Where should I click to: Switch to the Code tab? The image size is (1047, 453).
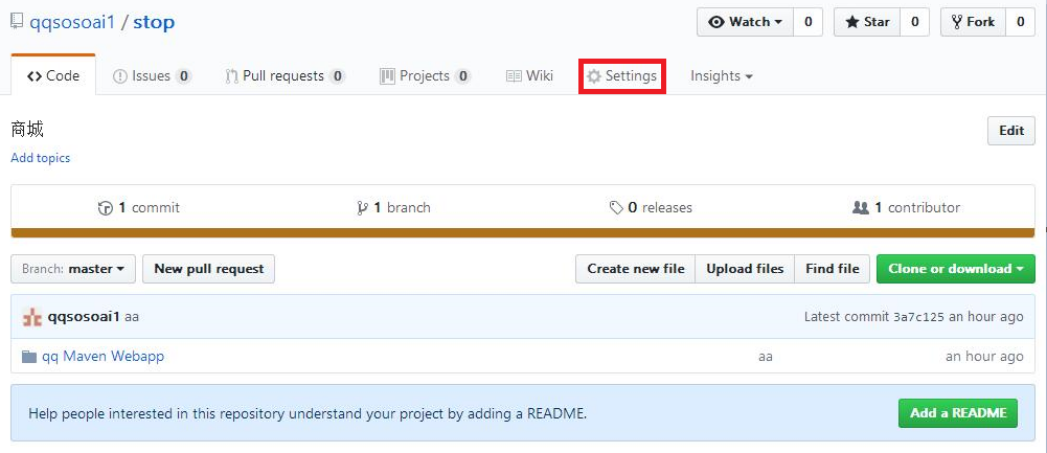(x=53, y=76)
